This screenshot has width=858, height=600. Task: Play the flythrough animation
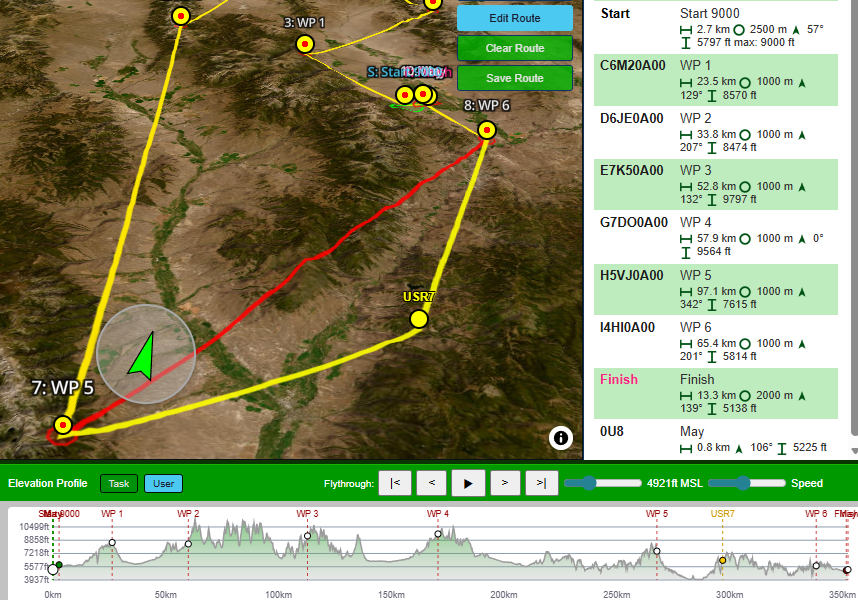tap(468, 483)
